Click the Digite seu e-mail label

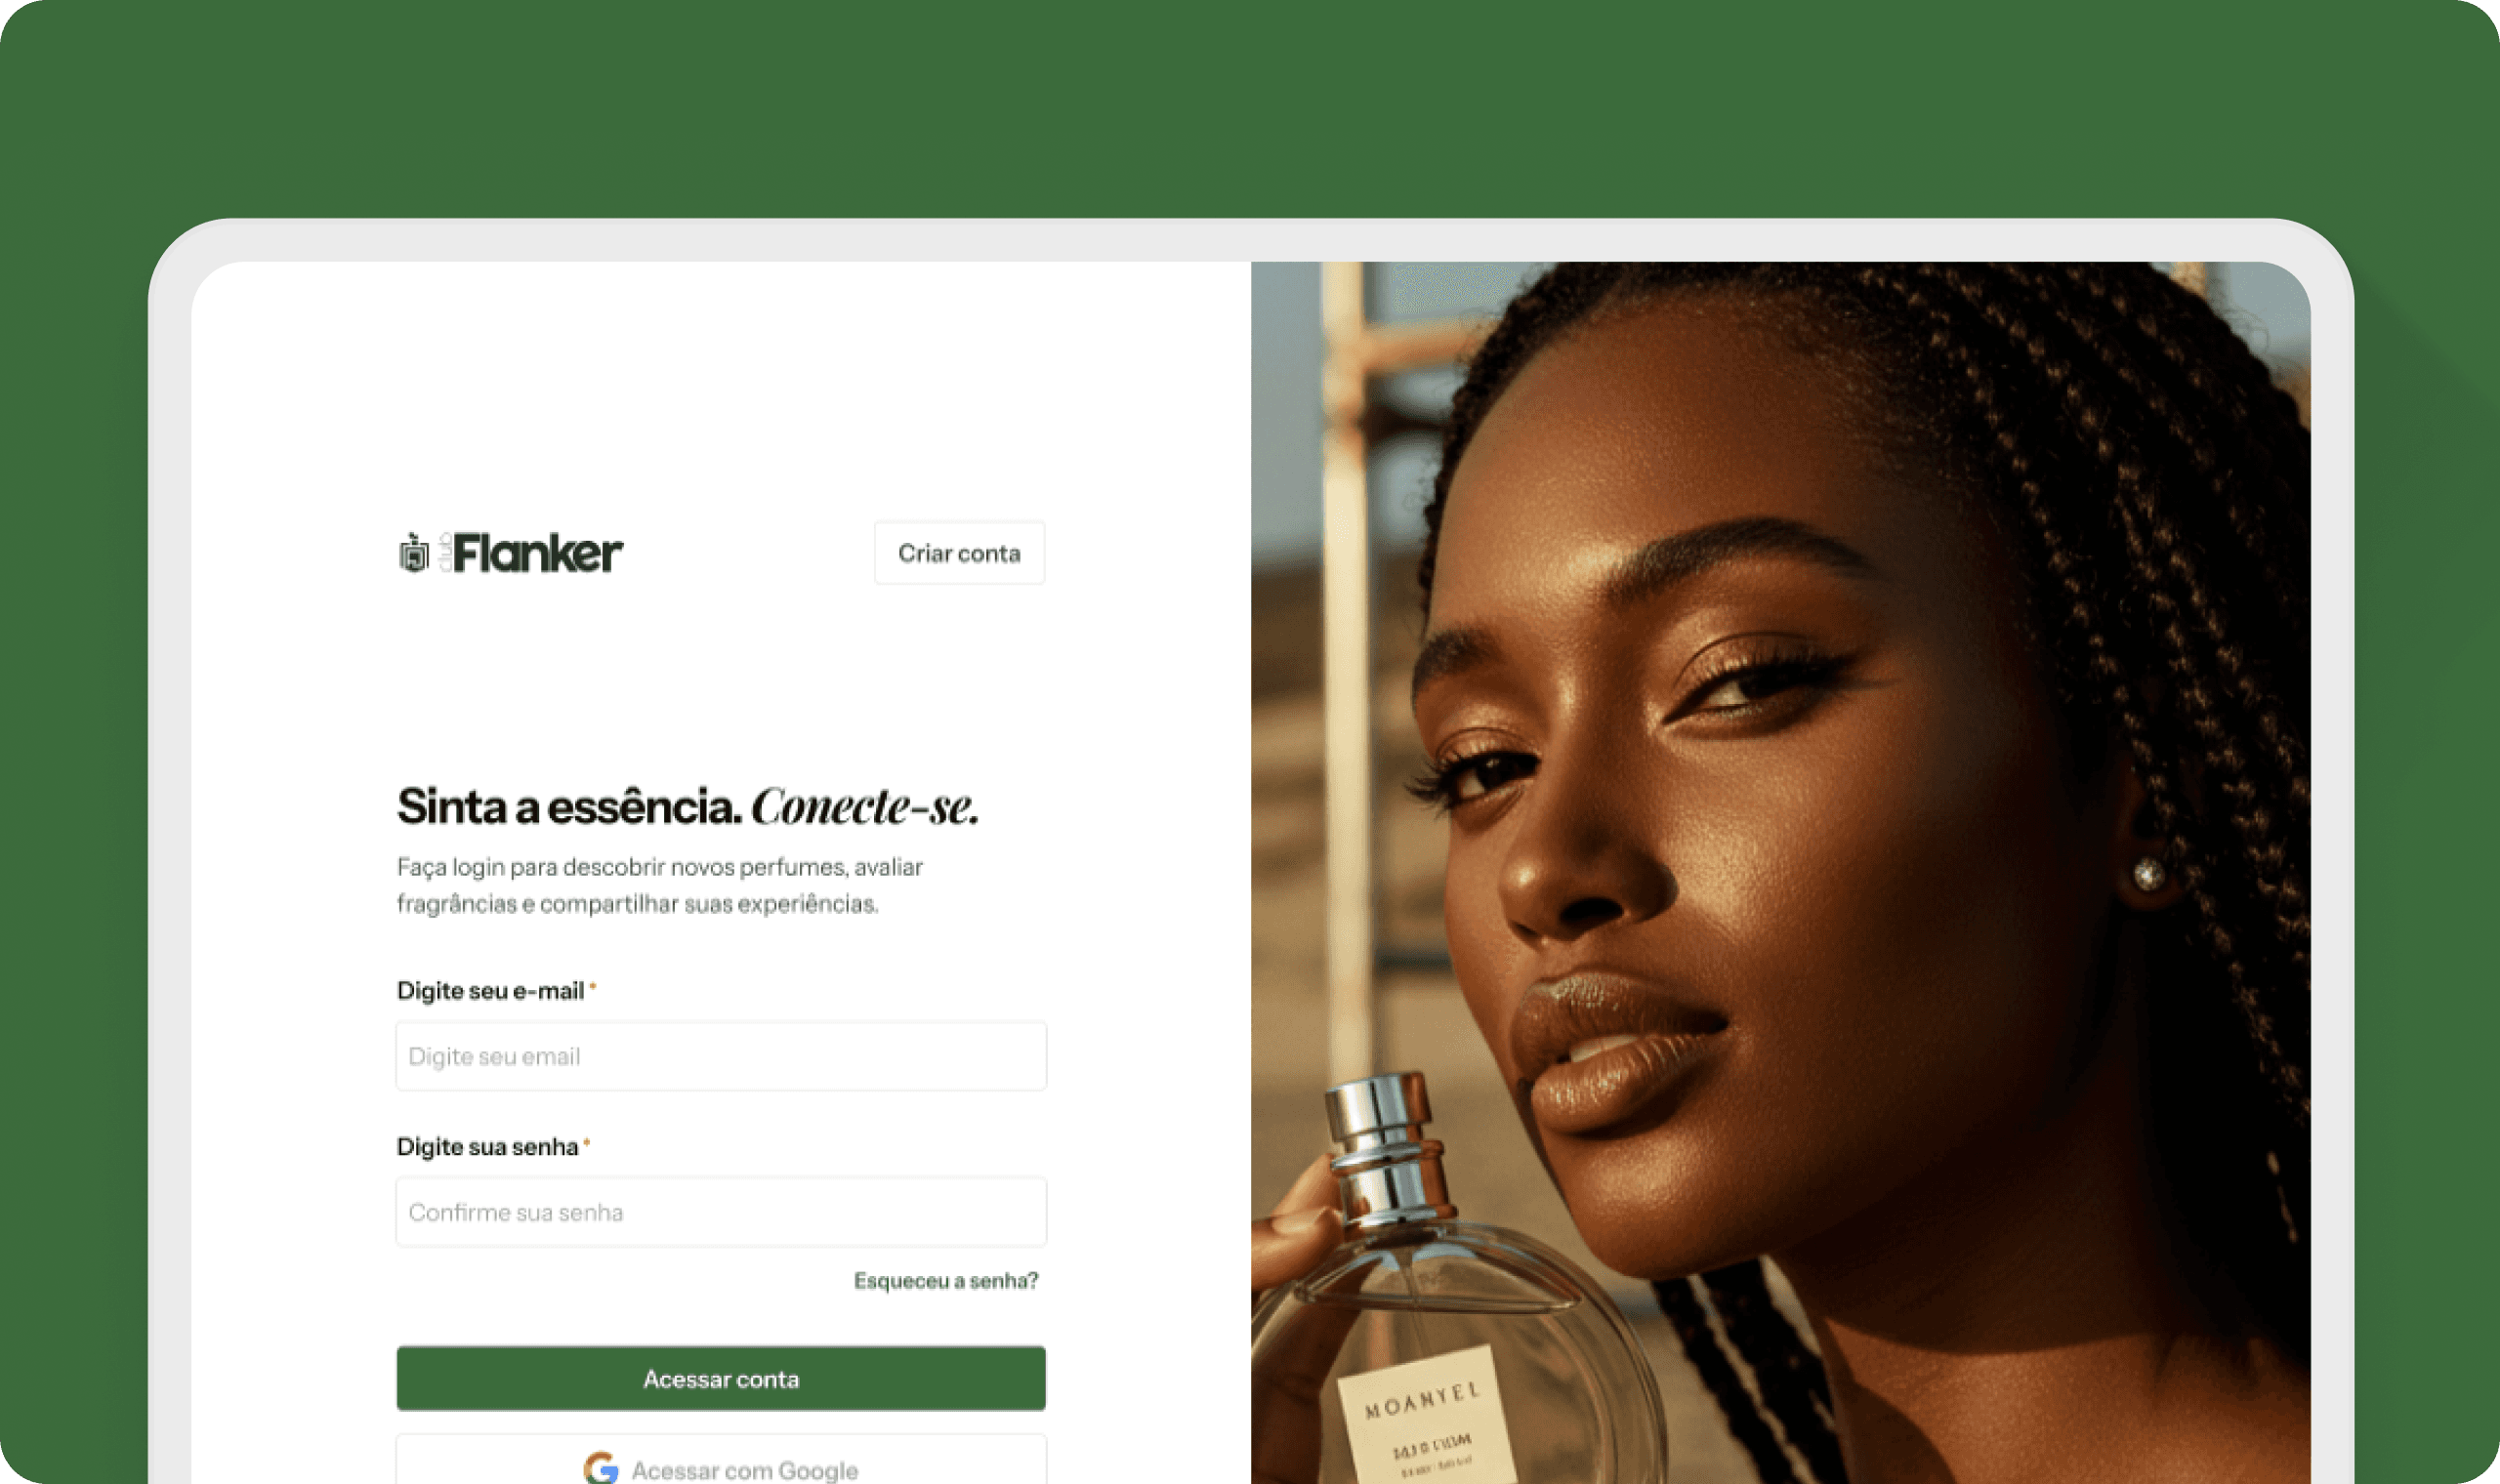490,991
